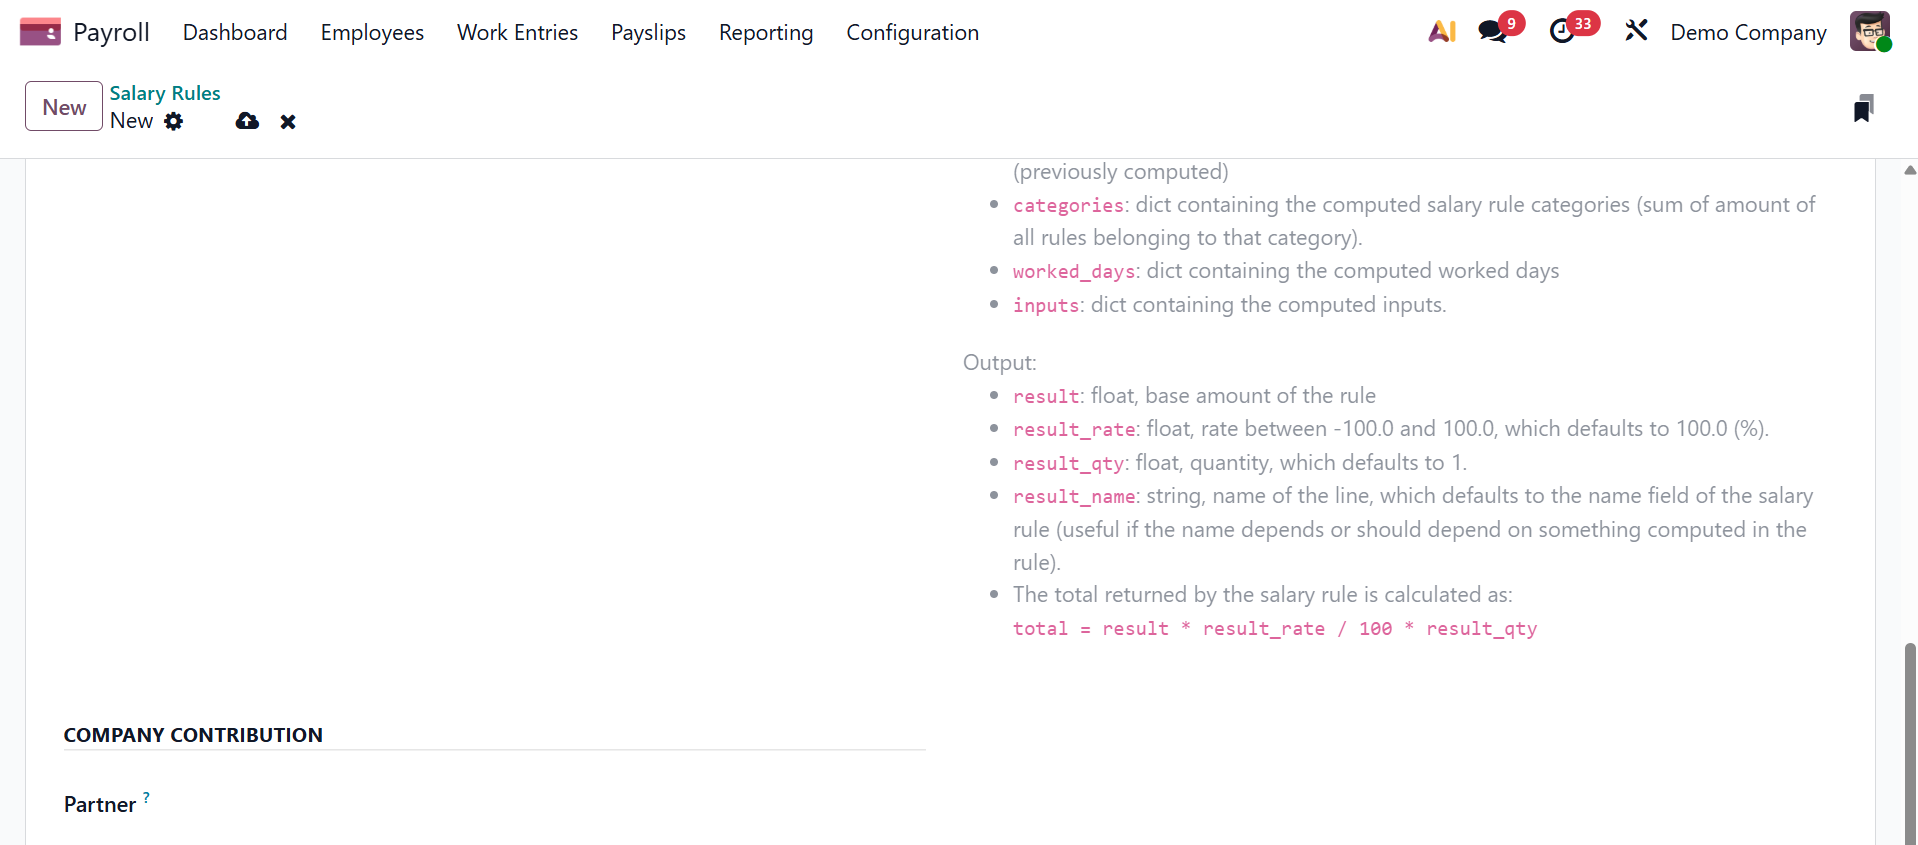
Task: Click the user avatar picture
Action: click(x=1869, y=32)
